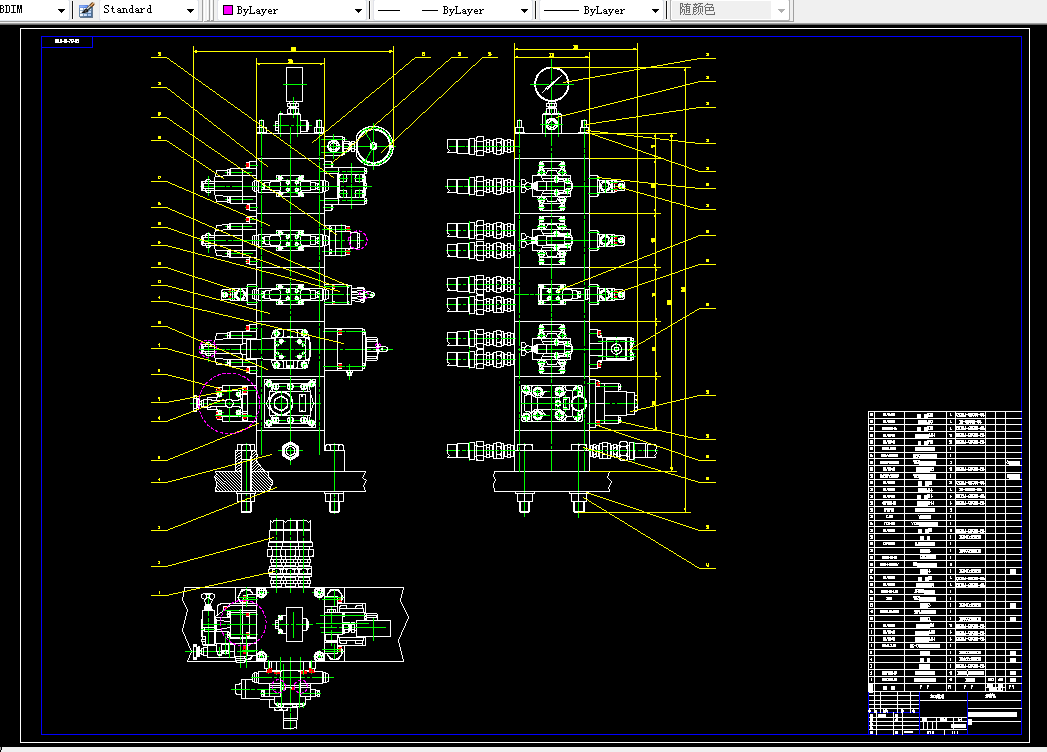
Task: Select the large magenta dashed circle in left view
Action: [228, 403]
